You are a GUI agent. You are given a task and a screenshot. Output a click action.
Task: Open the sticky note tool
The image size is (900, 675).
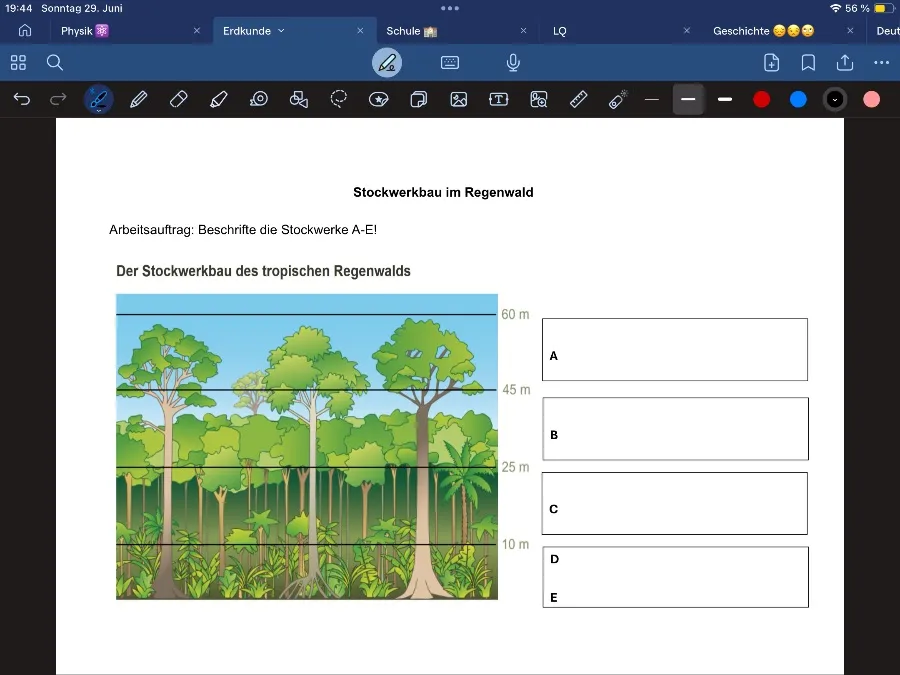(x=419, y=99)
